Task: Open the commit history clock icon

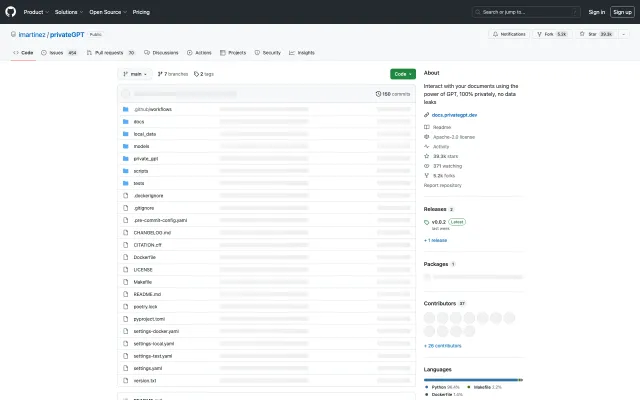Action: (x=378, y=93)
